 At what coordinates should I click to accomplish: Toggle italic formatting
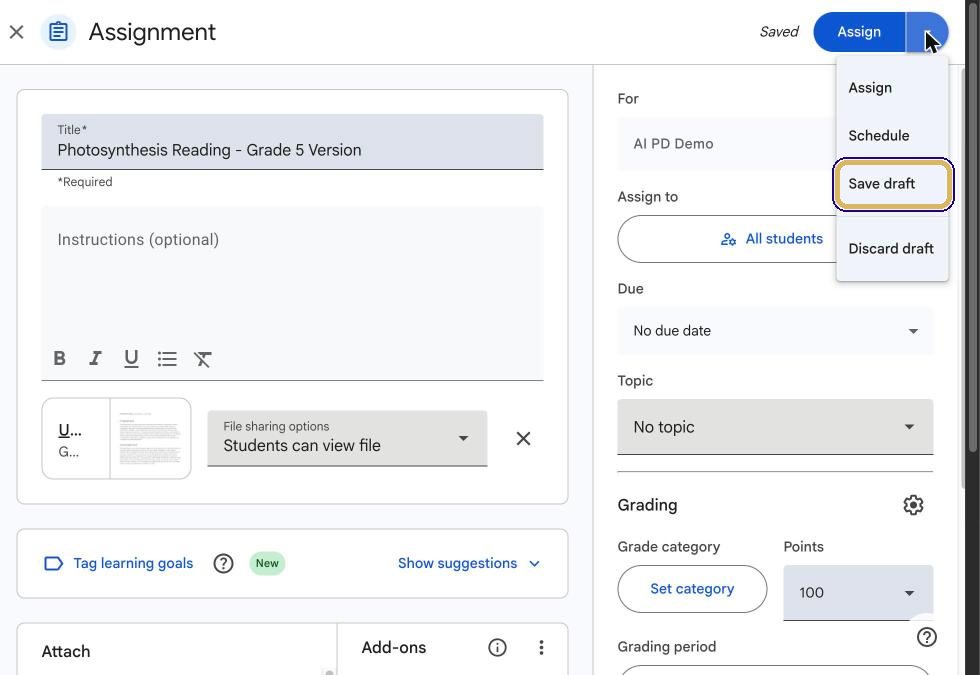tap(95, 359)
